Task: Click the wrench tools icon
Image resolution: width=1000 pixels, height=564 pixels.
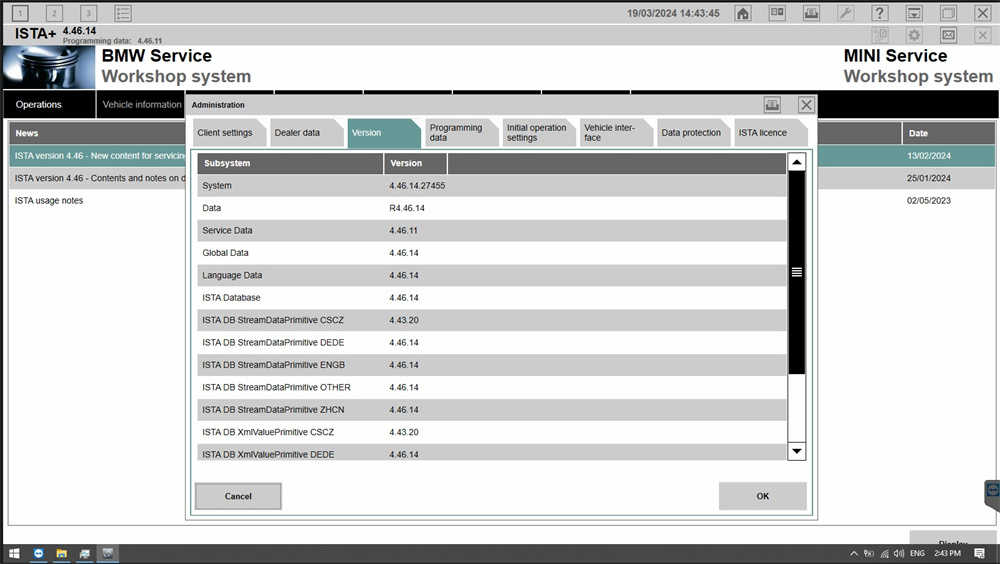Action: point(845,13)
